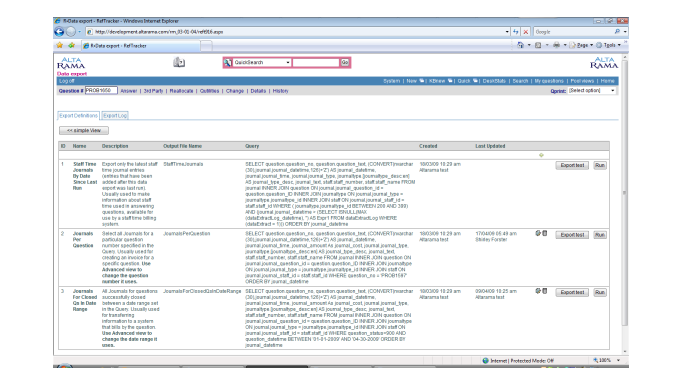Open the IE Page menu dropdown
Viewport: 679px width, 378px height.
click(x=582, y=45)
